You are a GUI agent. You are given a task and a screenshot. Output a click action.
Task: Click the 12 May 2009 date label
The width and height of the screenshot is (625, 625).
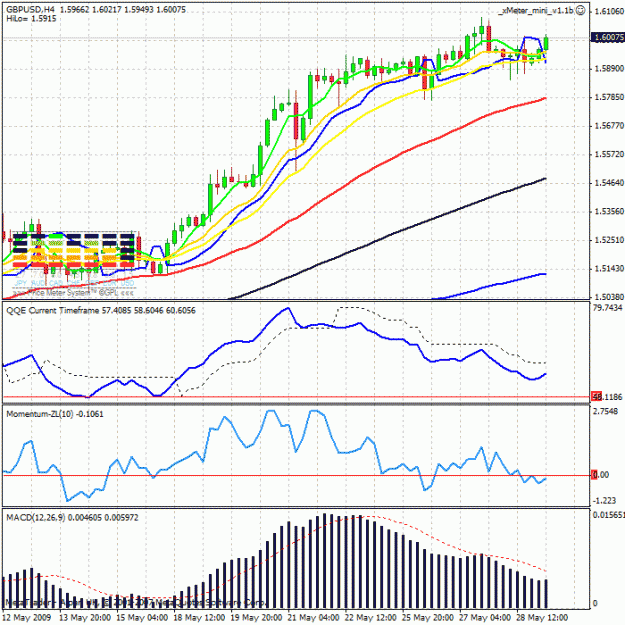(26, 617)
